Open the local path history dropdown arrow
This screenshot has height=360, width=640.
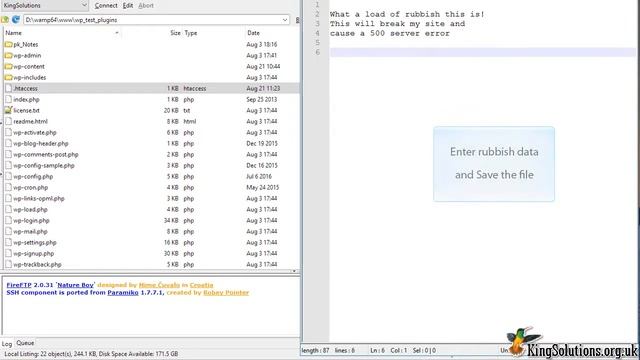[x=285, y=20]
